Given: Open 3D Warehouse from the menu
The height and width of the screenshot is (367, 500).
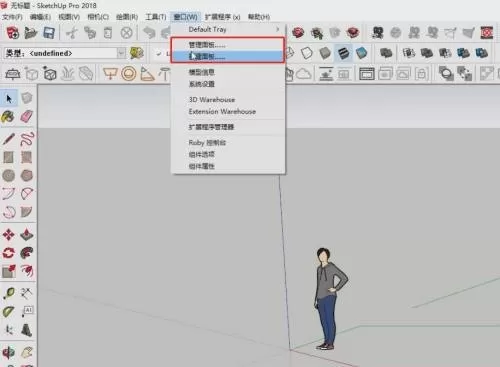Looking at the screenshot, I should (228, 100).
